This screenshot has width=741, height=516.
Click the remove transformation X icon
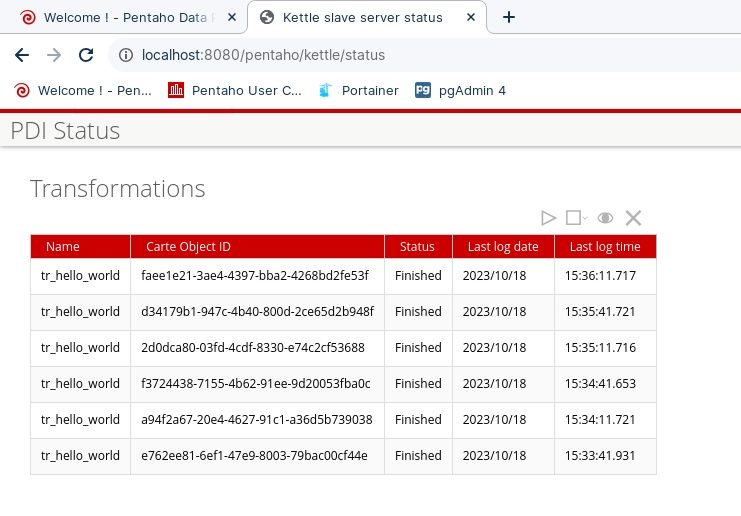(633, 218)
